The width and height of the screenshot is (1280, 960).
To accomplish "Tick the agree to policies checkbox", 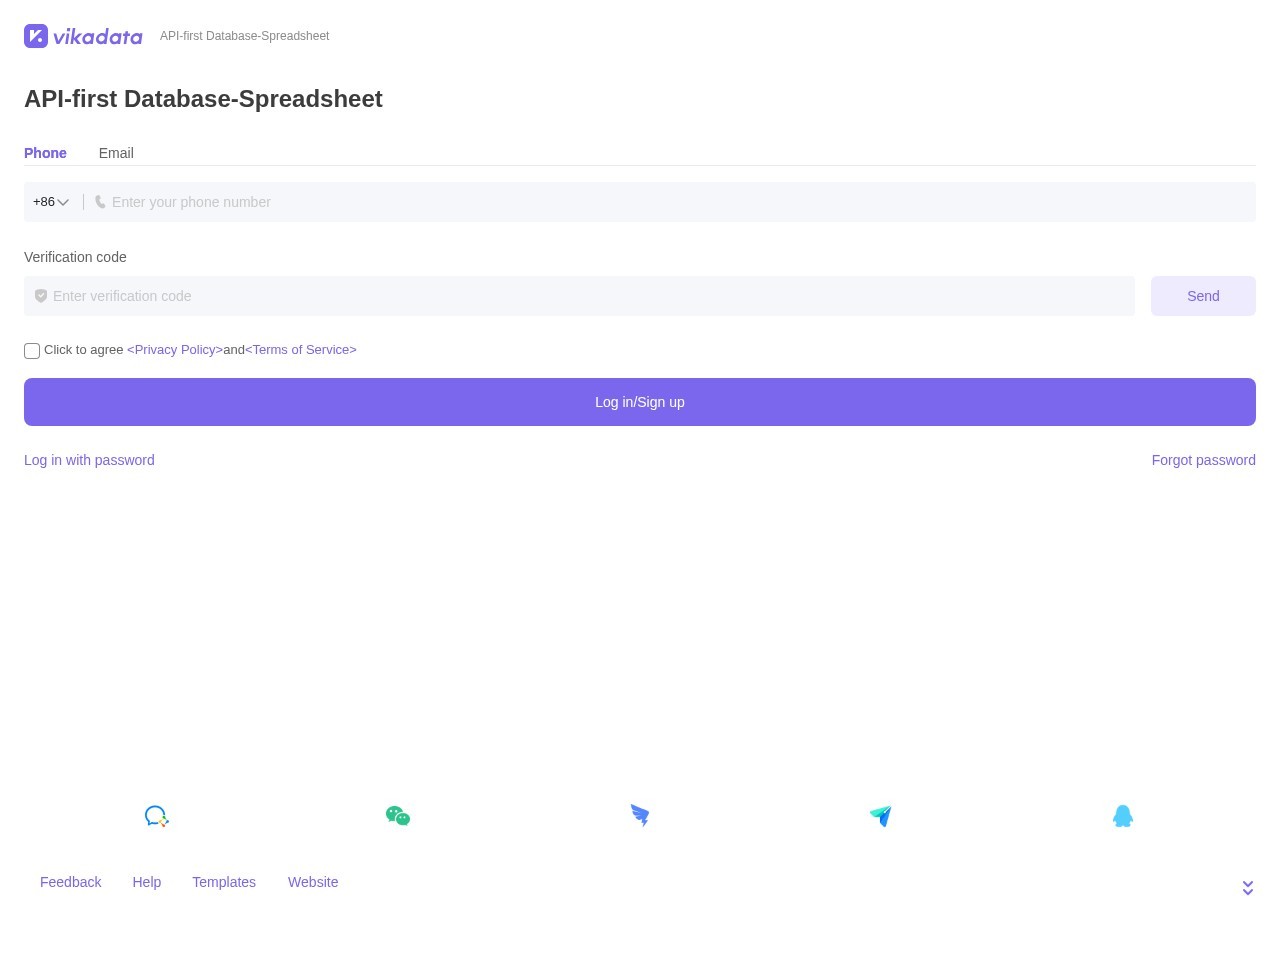I will click(x=32, y=351).
